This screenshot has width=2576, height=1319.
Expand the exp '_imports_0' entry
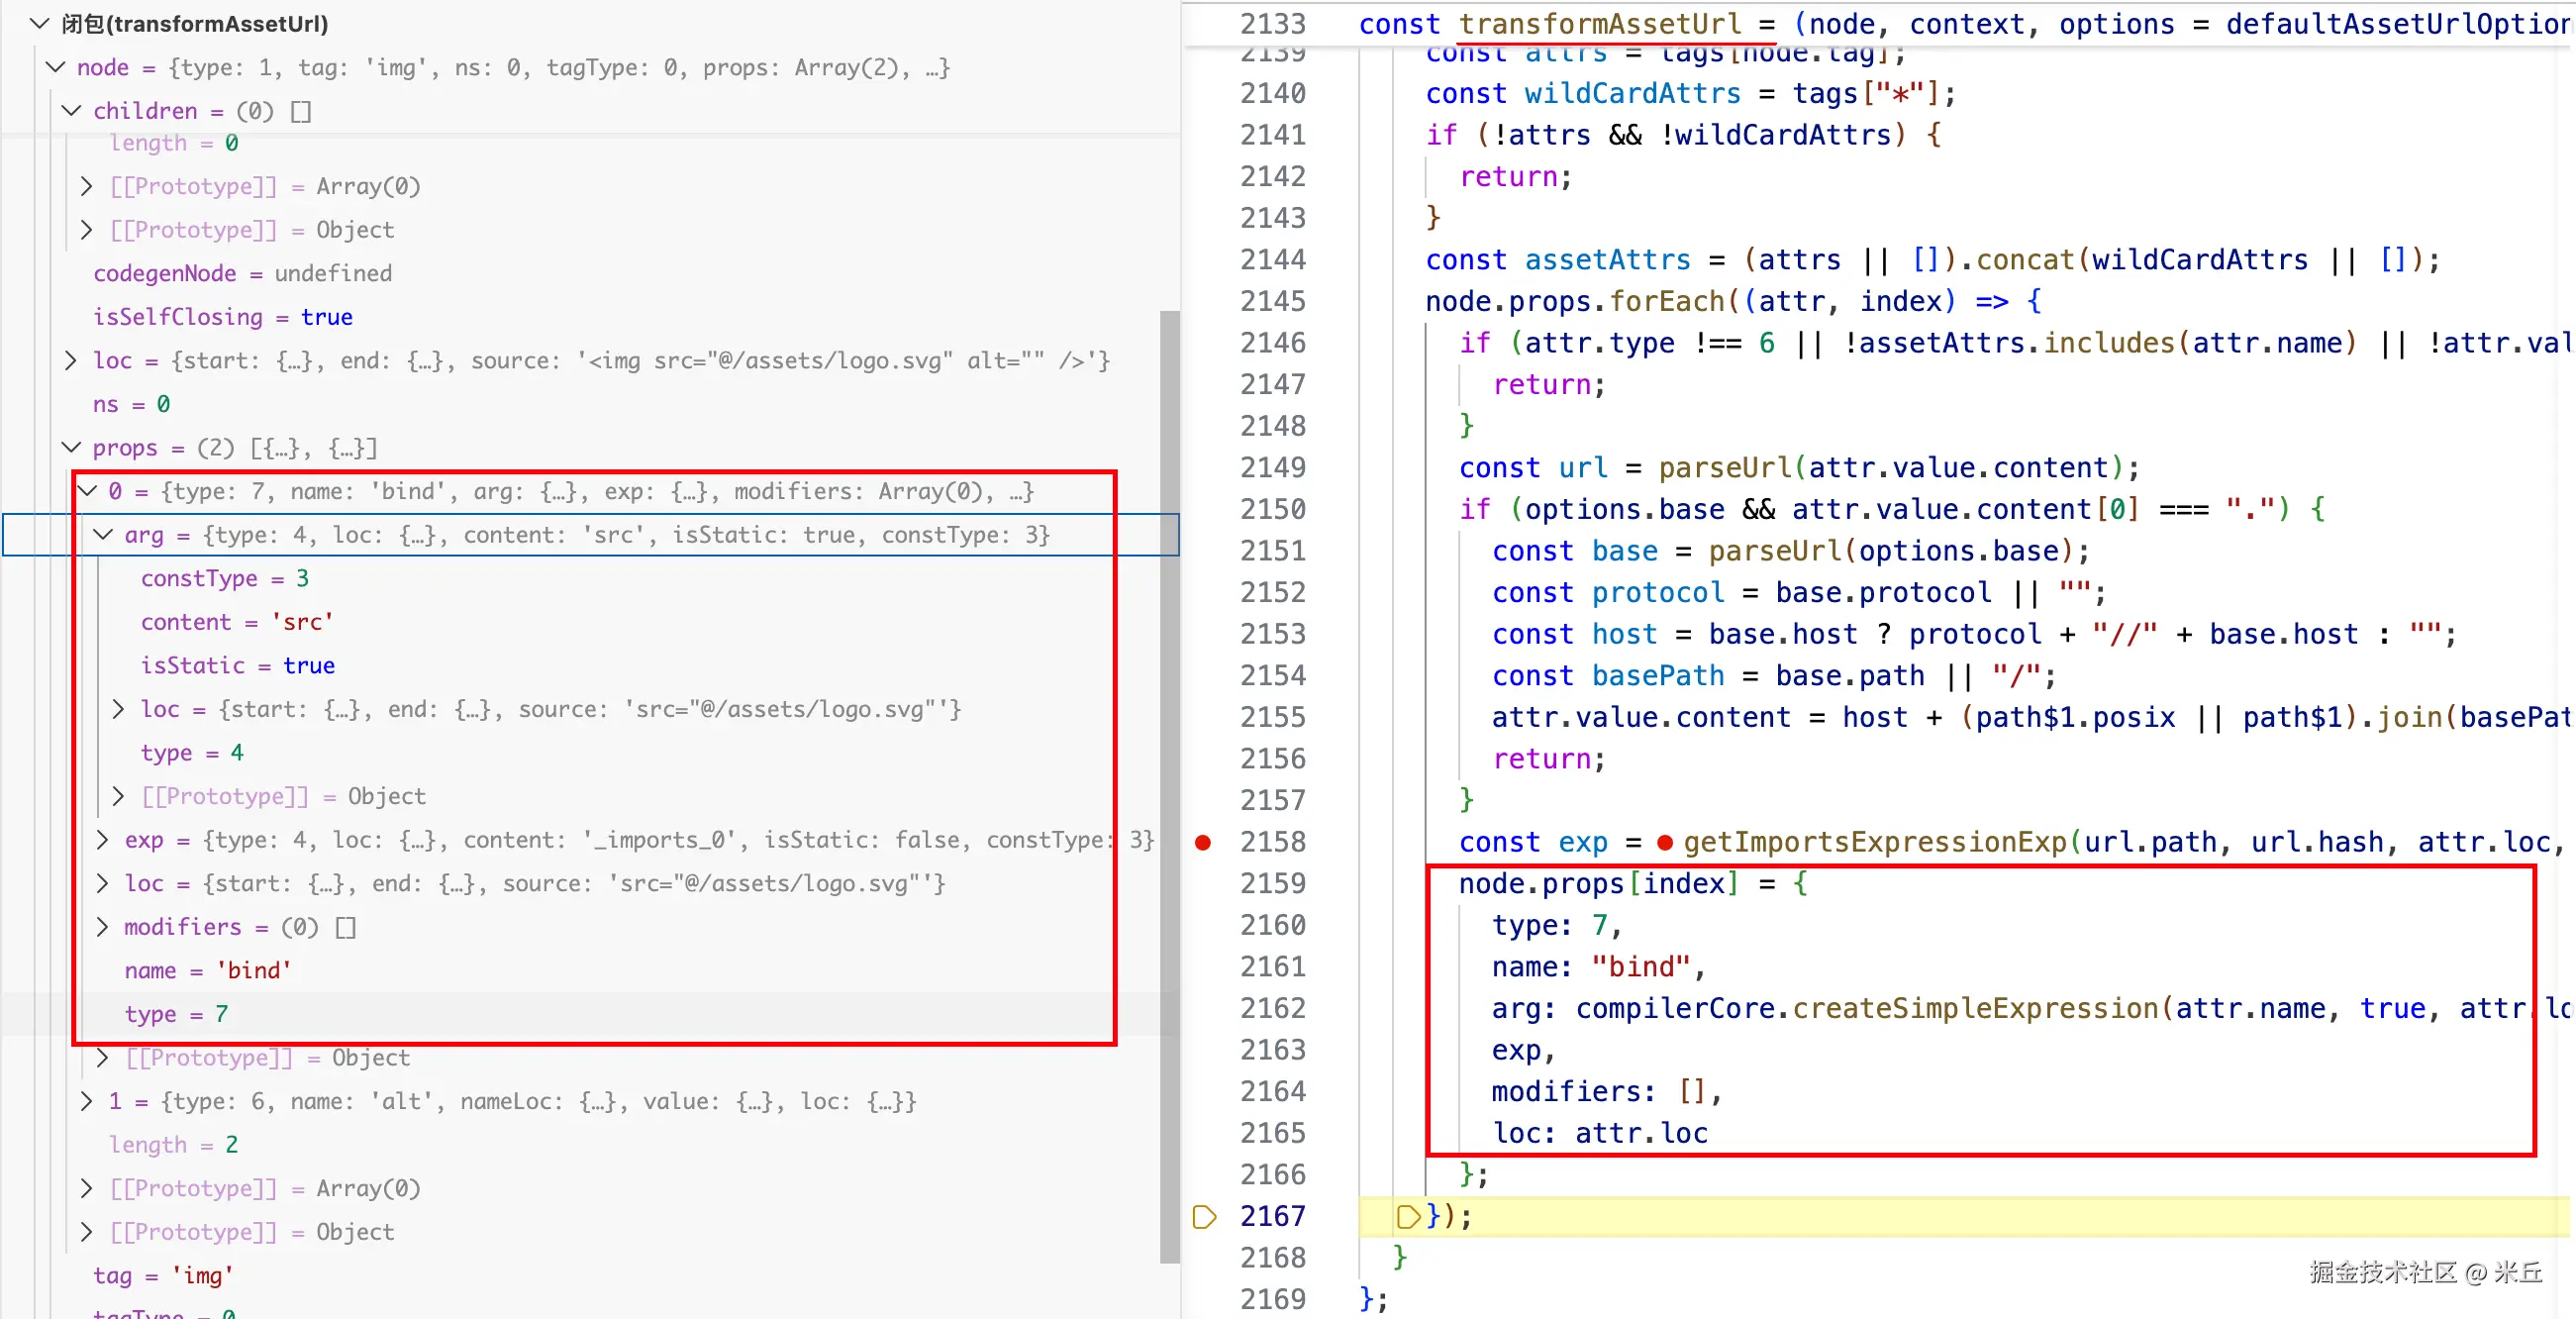point(103,840)
